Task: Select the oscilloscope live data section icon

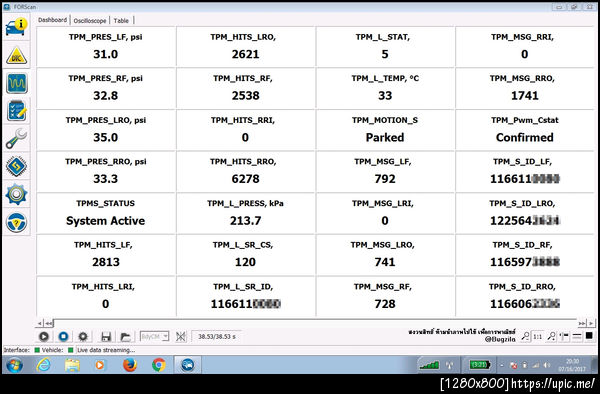Action: click(16, 83)
